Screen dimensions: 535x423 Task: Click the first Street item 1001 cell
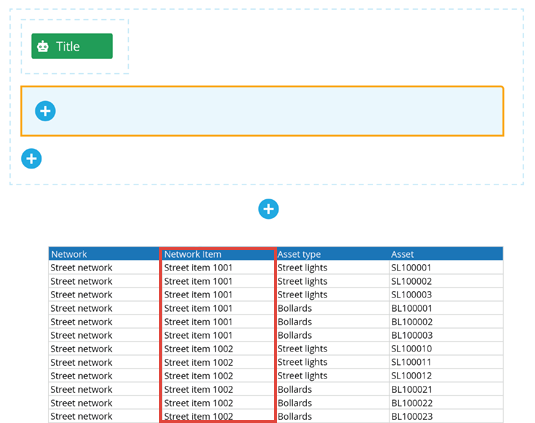(218, 267)
